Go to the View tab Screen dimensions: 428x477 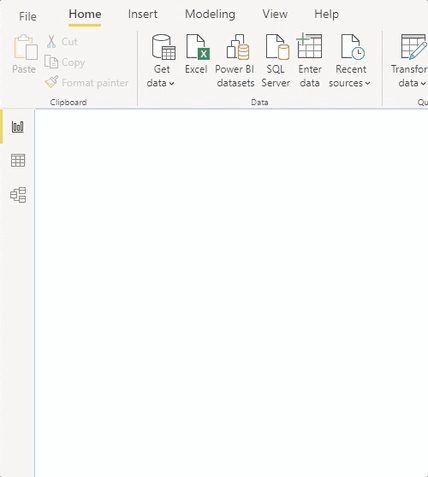(x=275, y=14)
